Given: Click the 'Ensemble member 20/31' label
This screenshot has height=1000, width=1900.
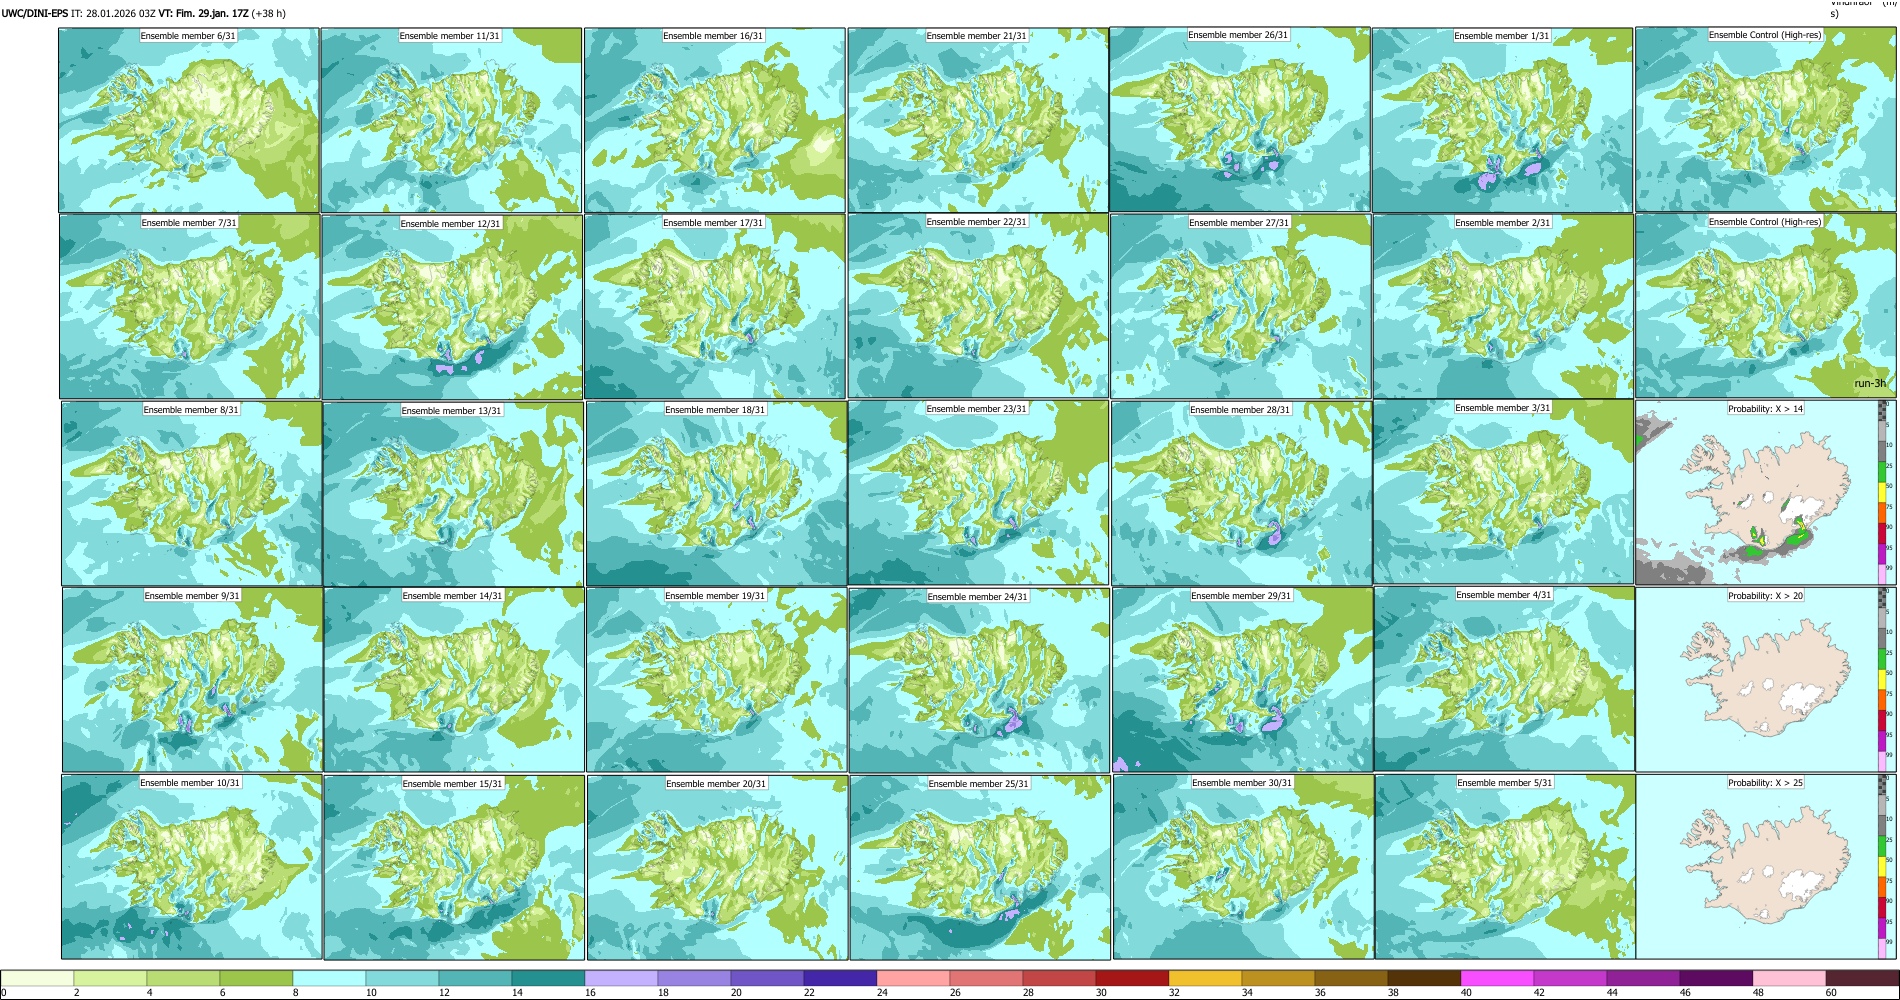Looking at the screenshot, I should point(716,784).
